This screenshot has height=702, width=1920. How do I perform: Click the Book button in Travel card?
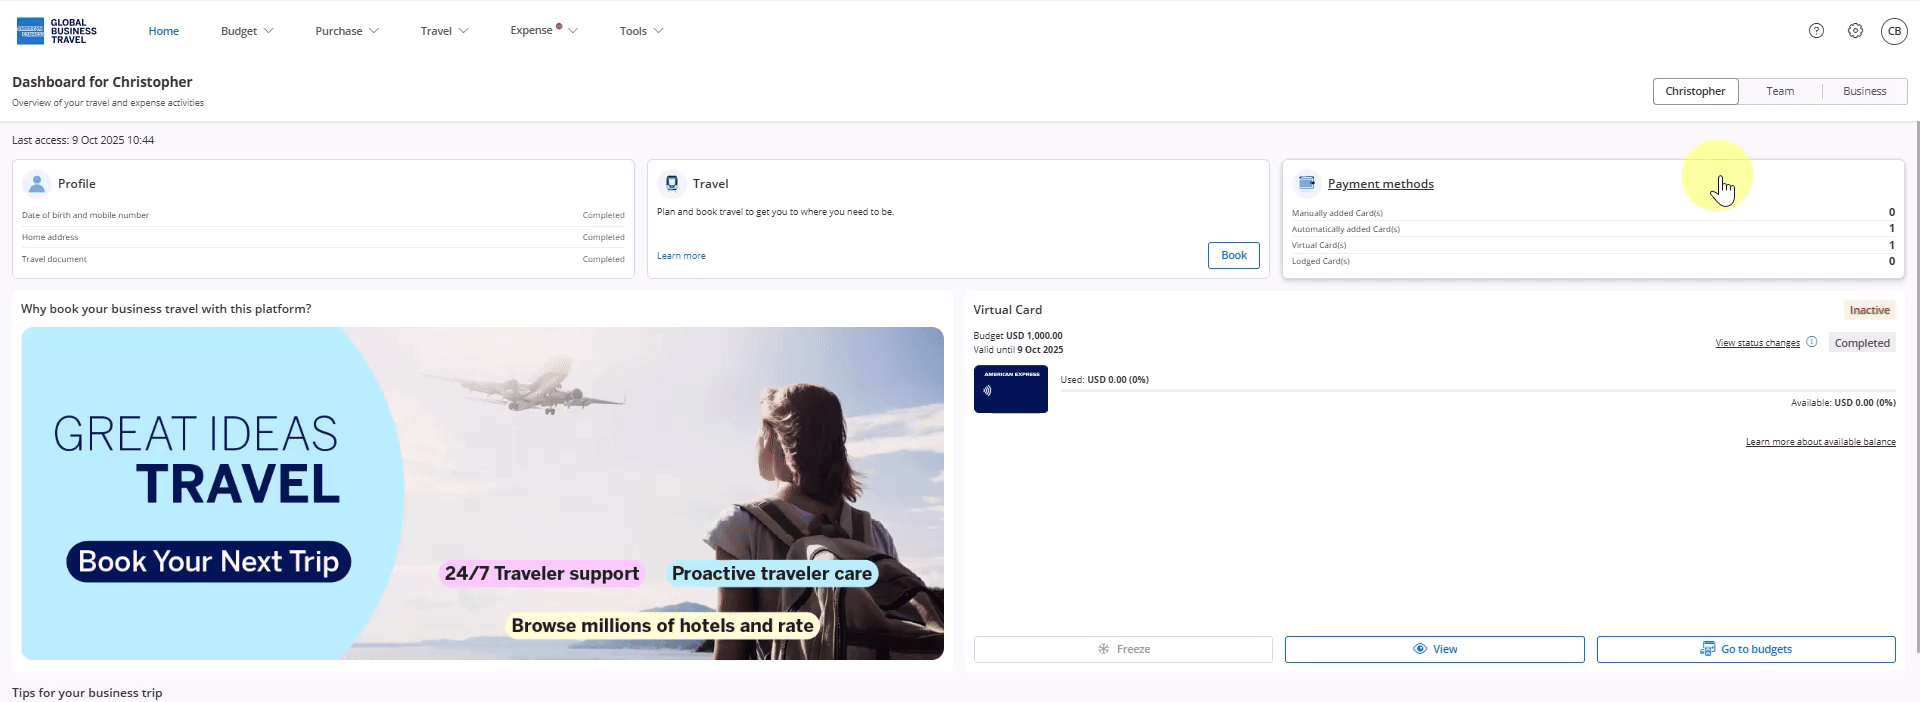tap(1234, 255)
